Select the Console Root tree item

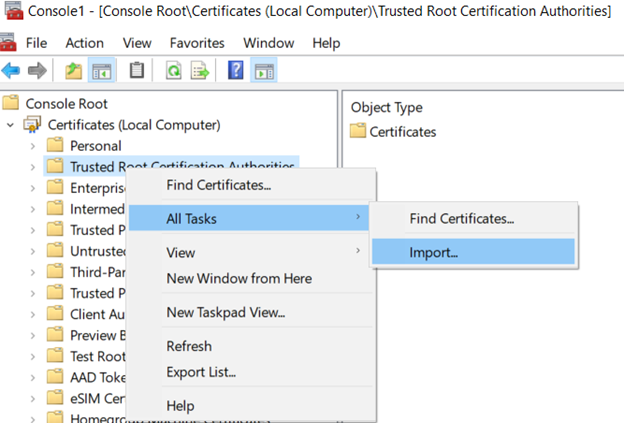point(66,103)
